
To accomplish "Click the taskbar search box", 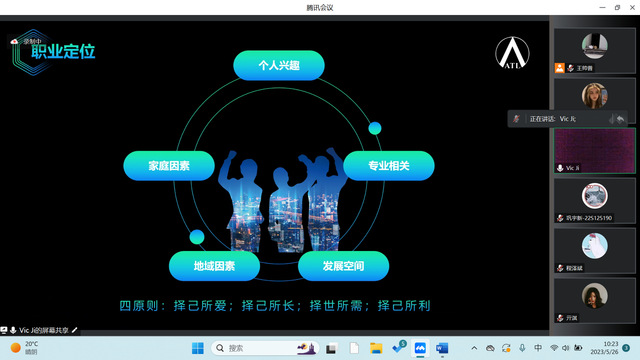I will (x=264, y=348).
